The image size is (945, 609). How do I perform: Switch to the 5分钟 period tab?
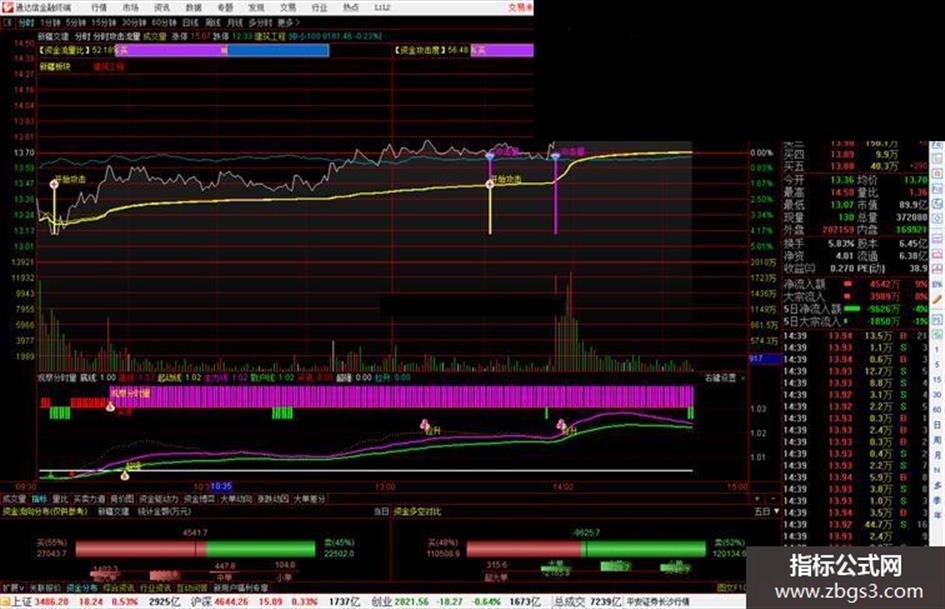(x=76, y=22)
